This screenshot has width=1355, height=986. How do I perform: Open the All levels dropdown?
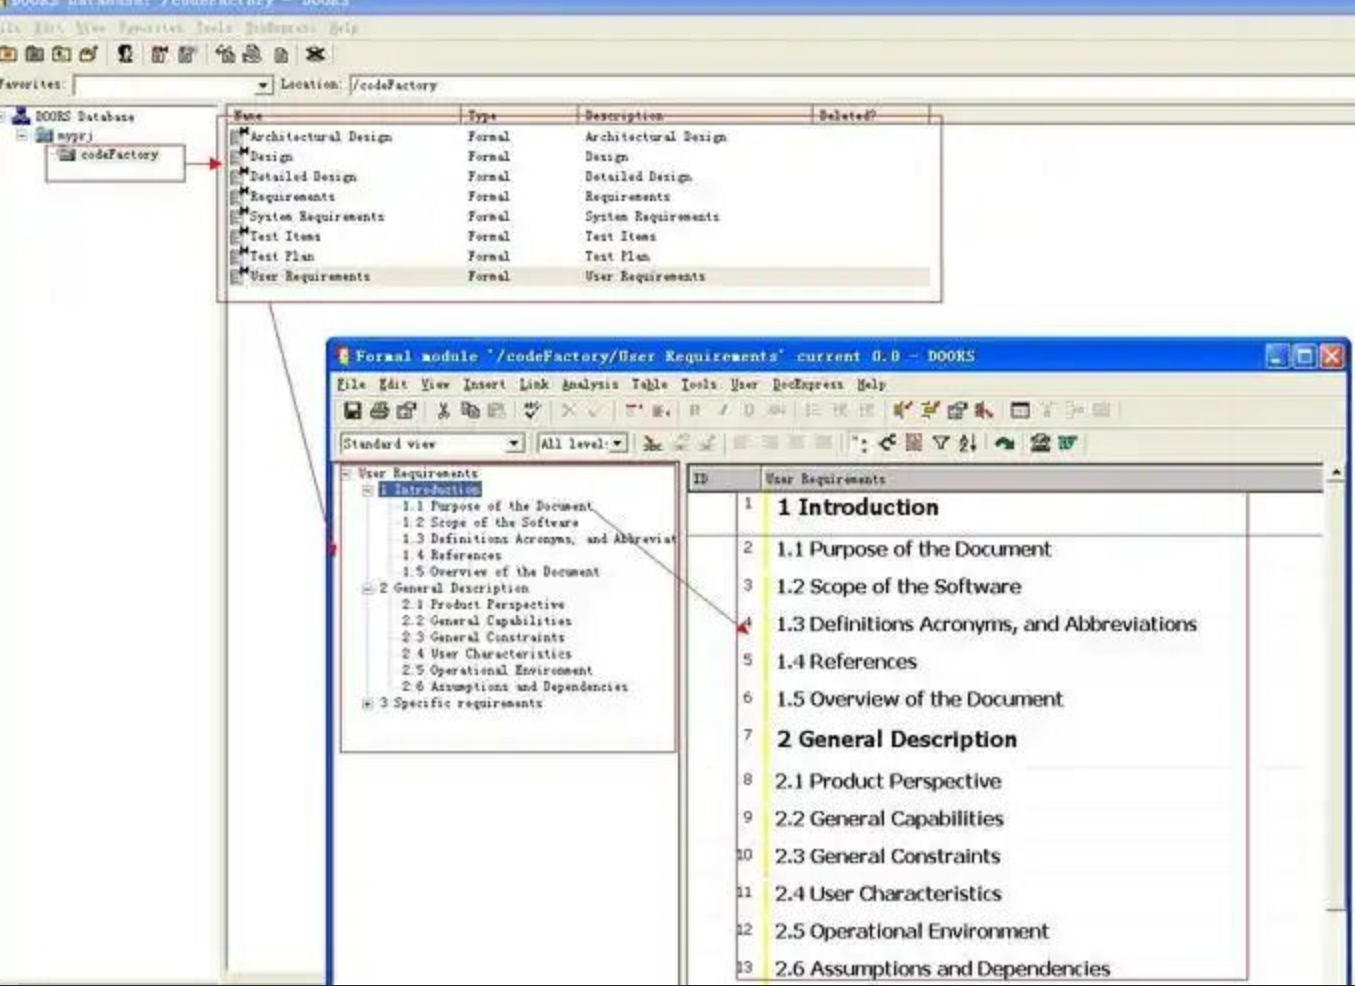pyautogui.click(x=618, y=443)
